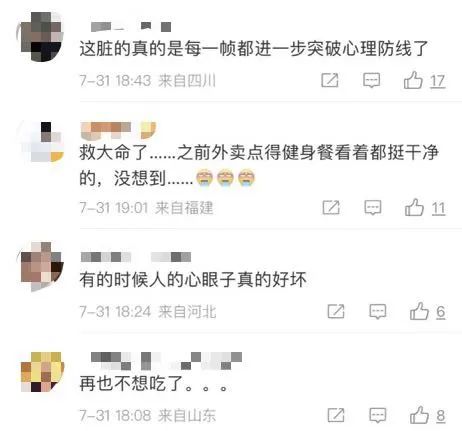Reply to the 再也不想吃了 comment
The image size is (462, 431).
coord(377,415)
